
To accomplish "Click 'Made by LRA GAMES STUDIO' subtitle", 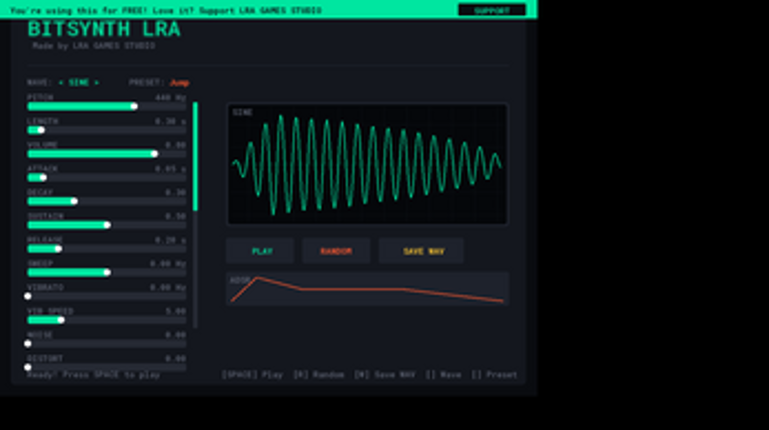I will pos(94,46).
